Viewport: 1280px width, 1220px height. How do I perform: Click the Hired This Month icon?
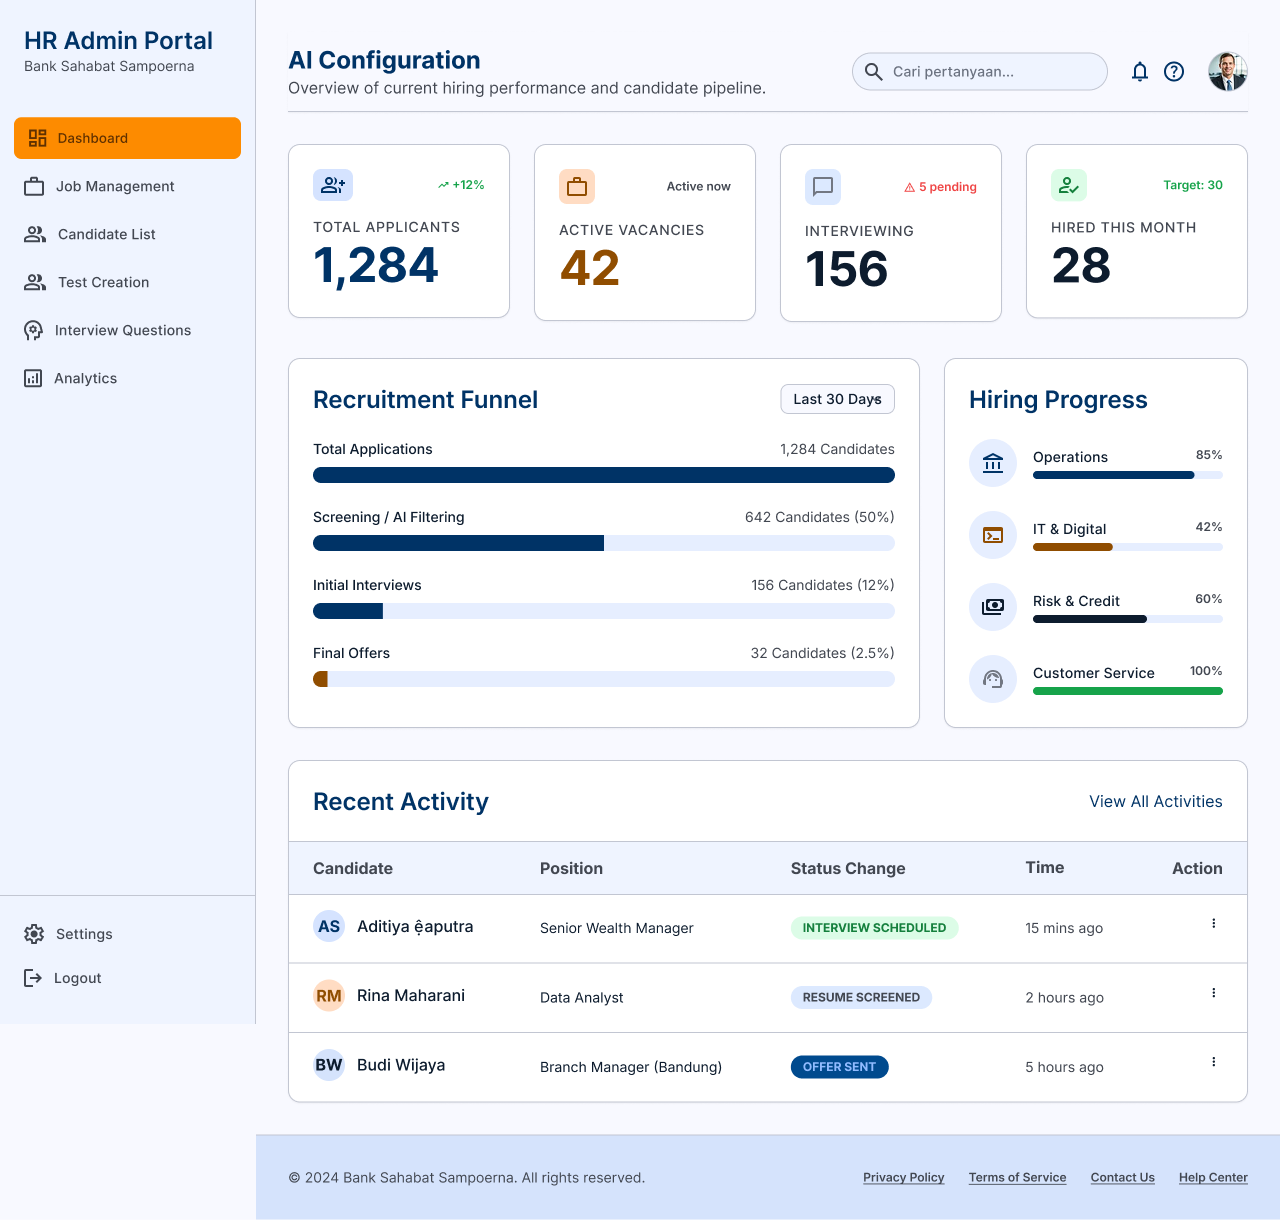pyautogui.click(x=1069, y=185)
